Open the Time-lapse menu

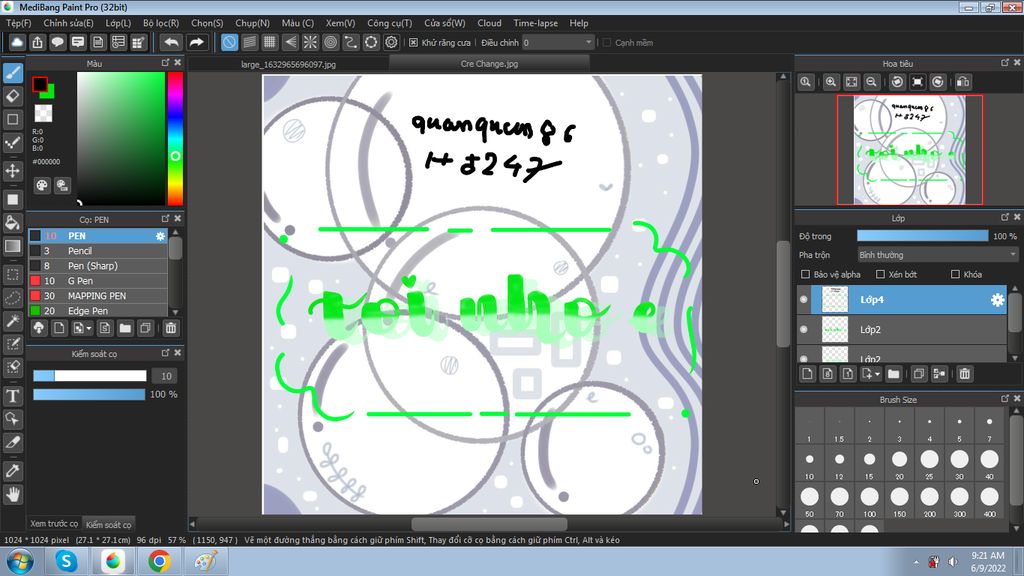point(536,23)
